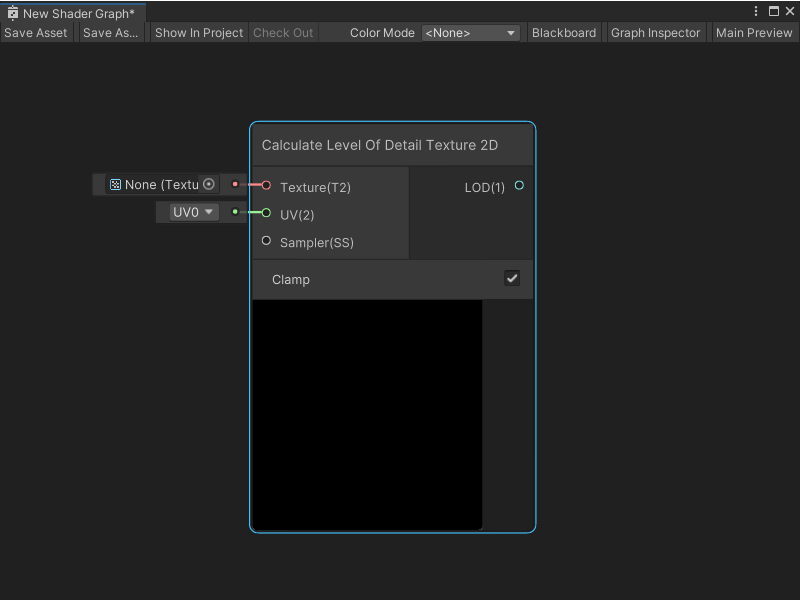Click the LOD(1) output port
Image resolution: width=800 pixels, height=600 pixels.
[x=518, y=185]
